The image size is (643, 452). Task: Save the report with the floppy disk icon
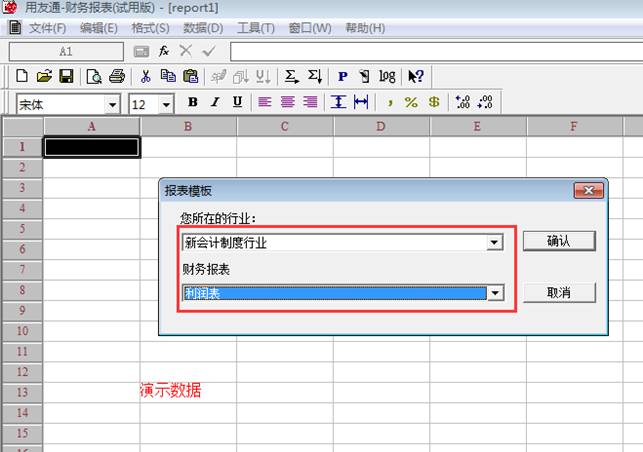point(66,76)
